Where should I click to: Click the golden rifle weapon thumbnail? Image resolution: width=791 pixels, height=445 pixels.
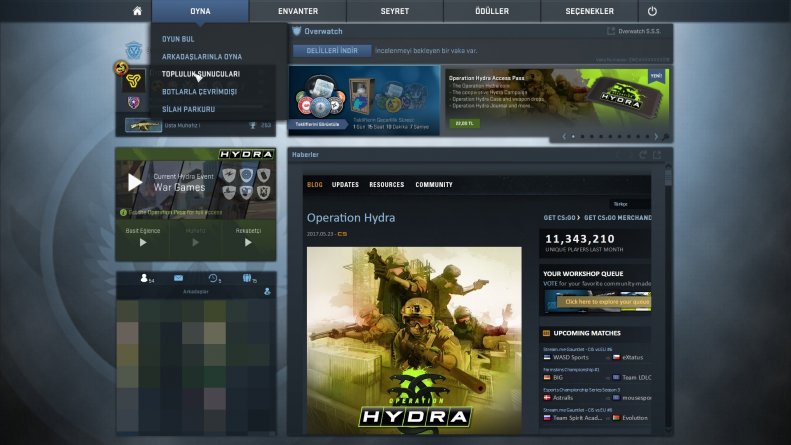coord(143,125)
